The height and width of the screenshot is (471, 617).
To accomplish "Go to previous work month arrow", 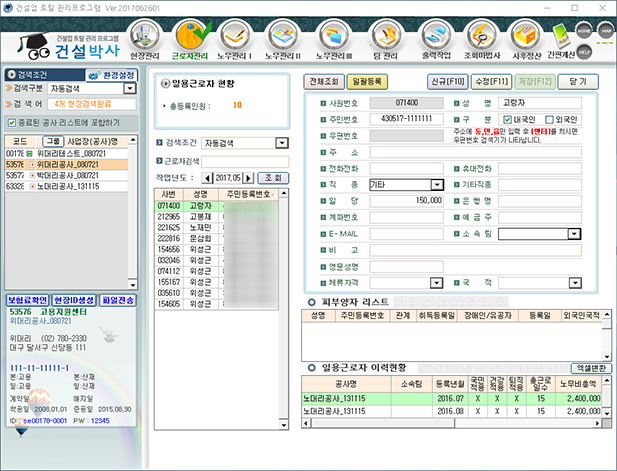I will (x=207, y=178).
